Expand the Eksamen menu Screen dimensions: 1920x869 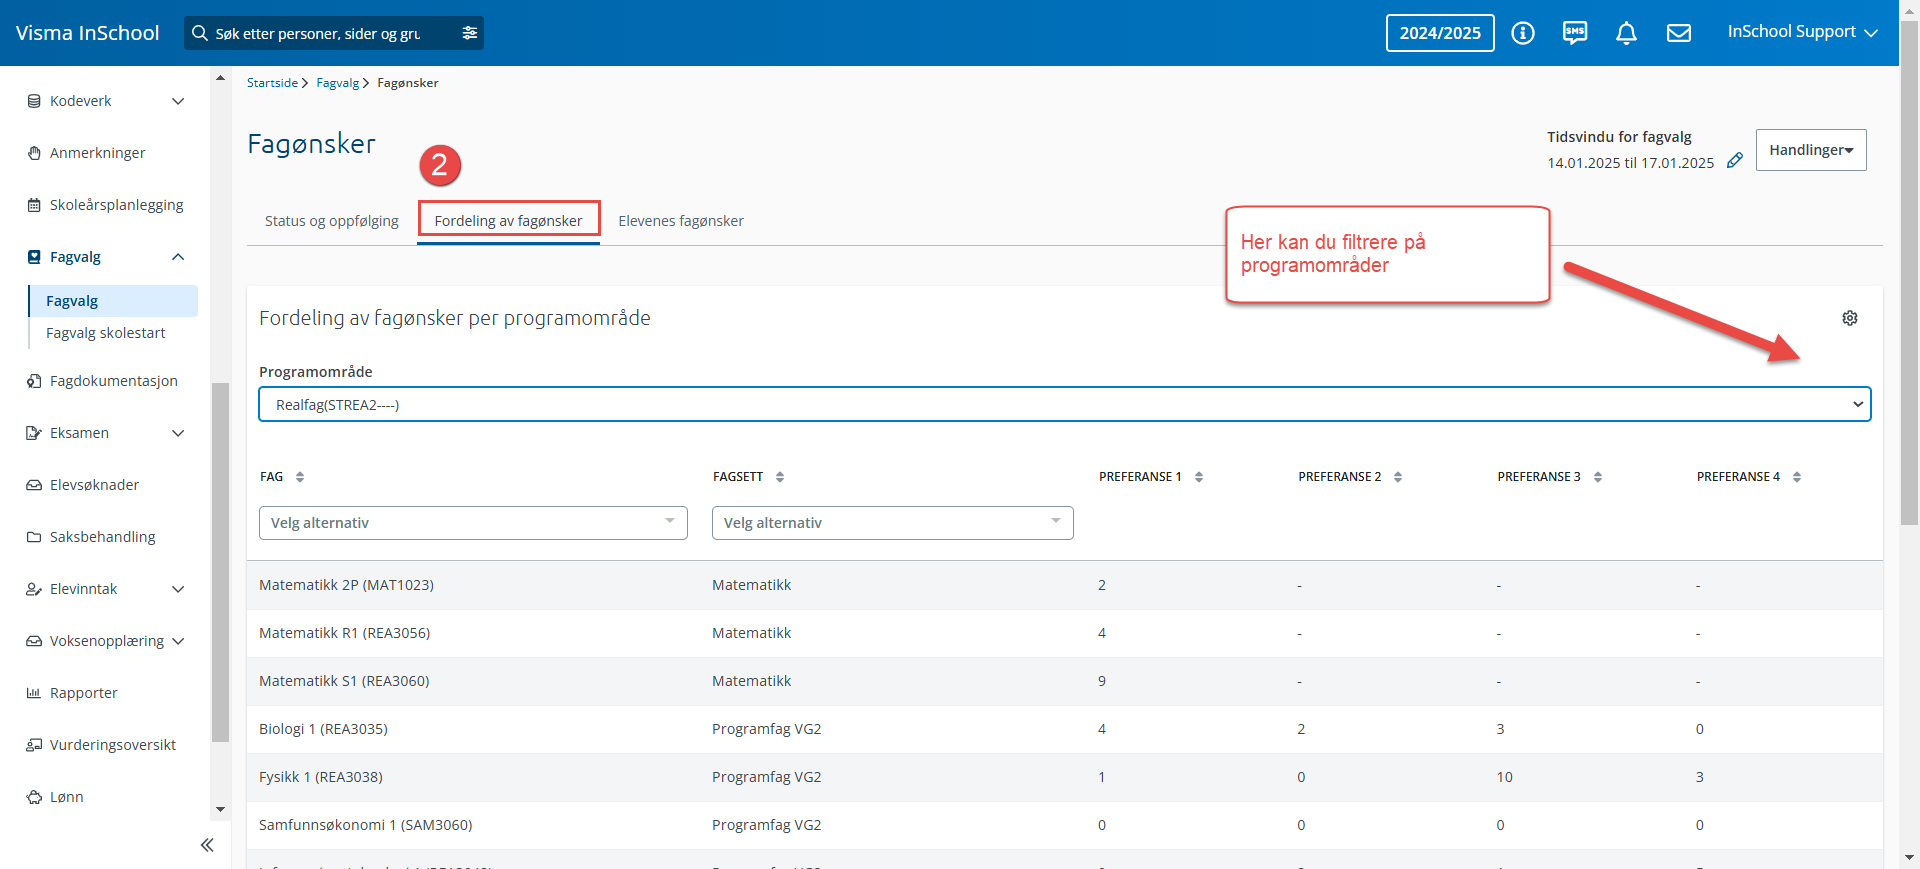pos(178,433)
